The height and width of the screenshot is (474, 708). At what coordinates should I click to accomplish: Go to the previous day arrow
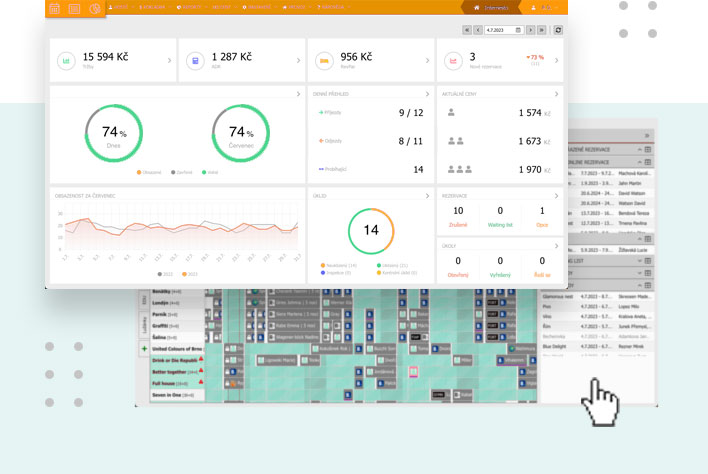click(480, 30)
